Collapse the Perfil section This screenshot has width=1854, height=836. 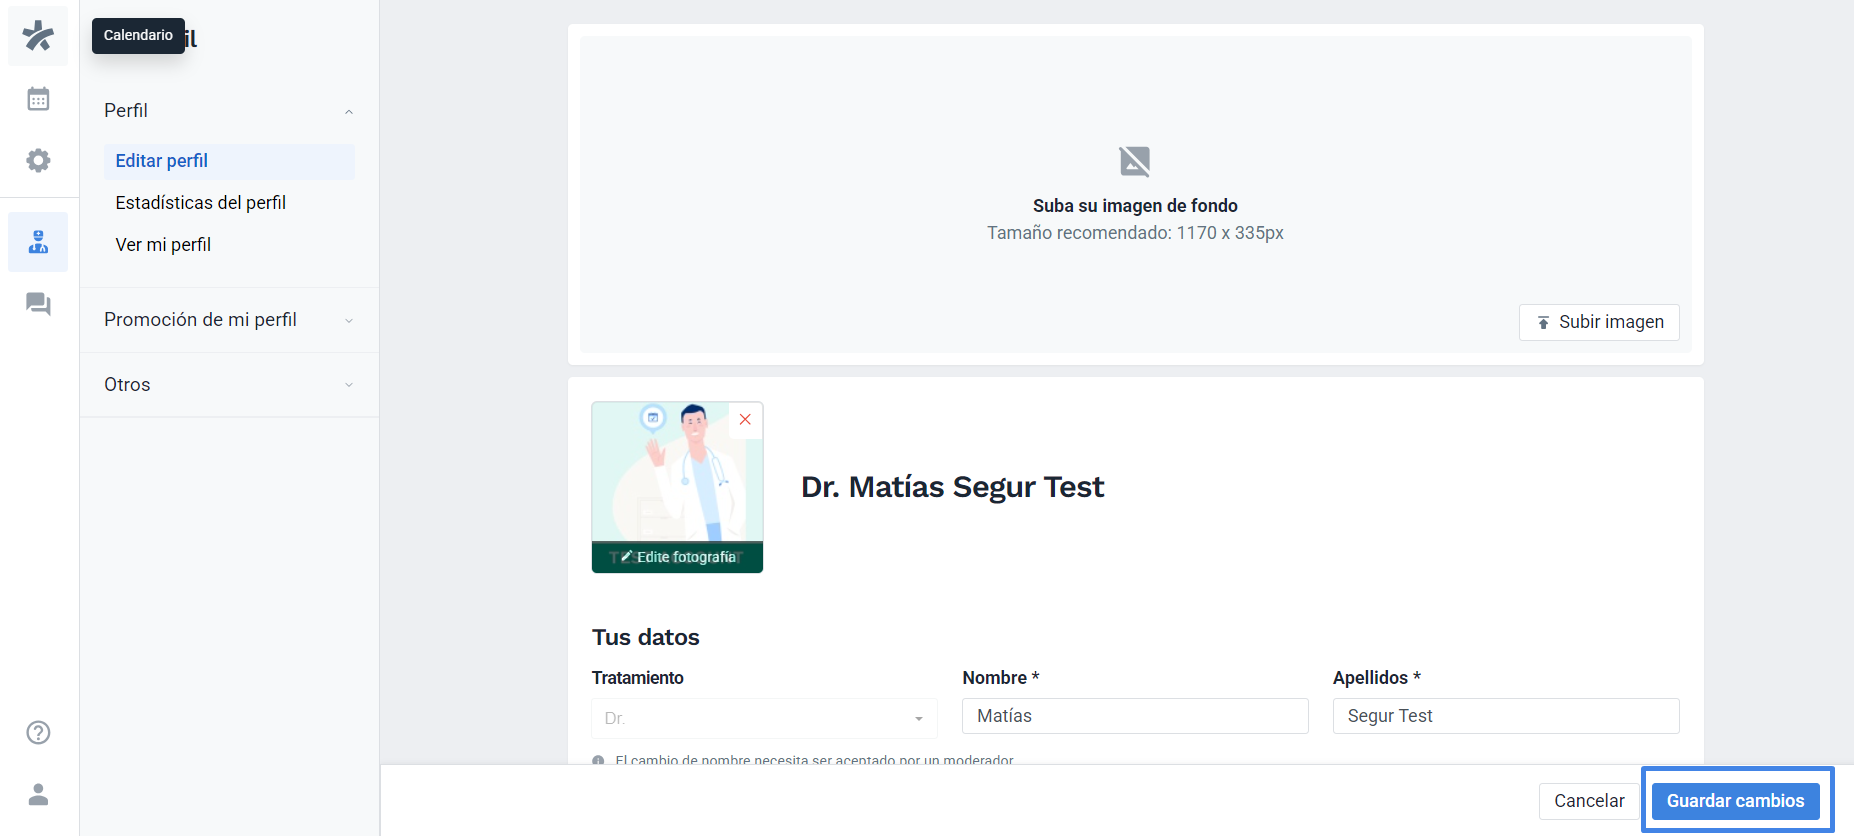pyautogui.click(x=229, y=110)
